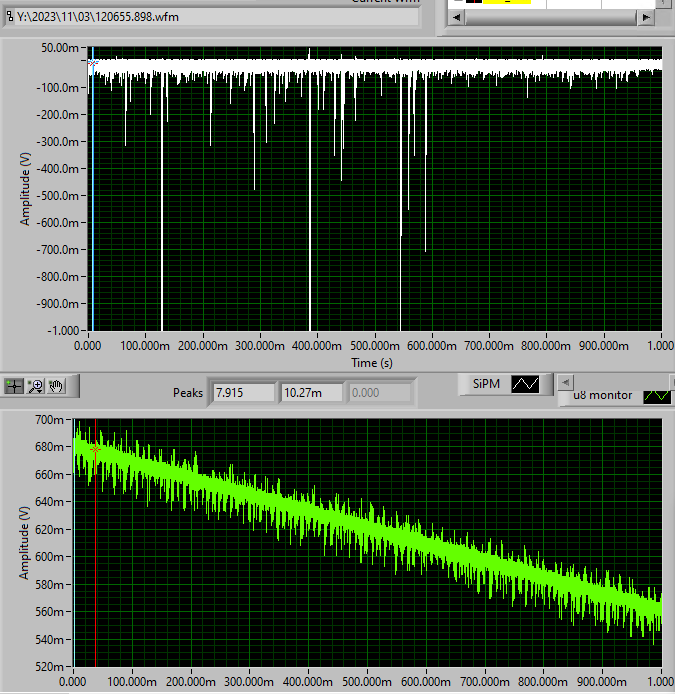Click top graph y-axis label -500.0m
This screenshot has height=694, width=675.
point(58,196)
